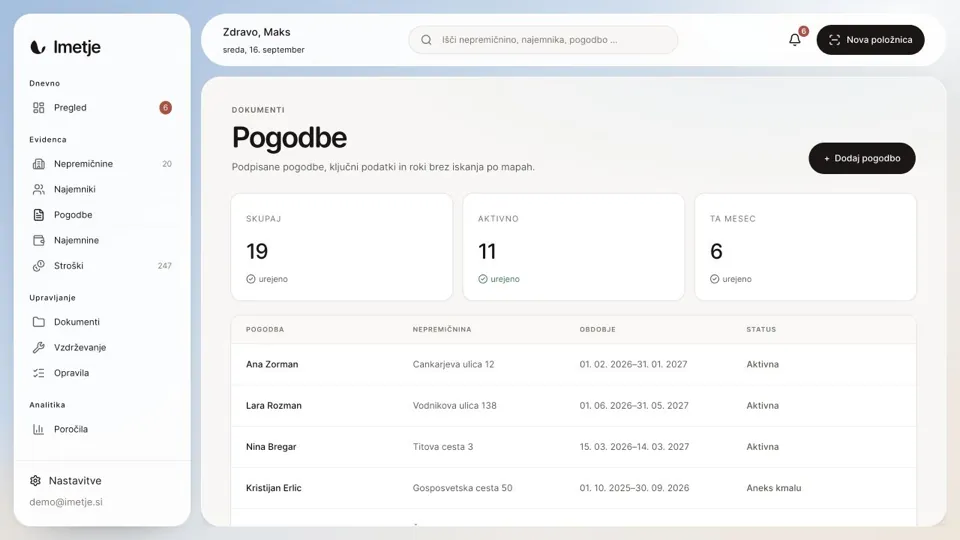Sort by Pogodba column header

[265, 329]
